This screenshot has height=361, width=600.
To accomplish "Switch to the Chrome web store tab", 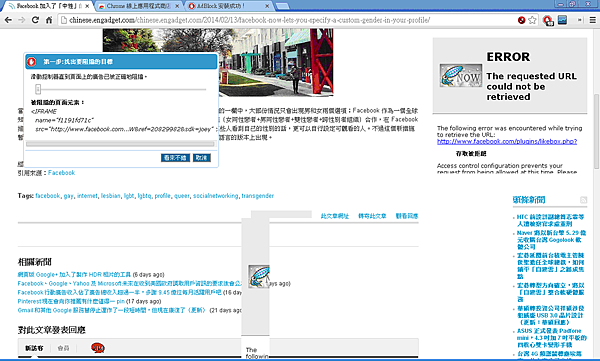I will [x=138, y=6].
